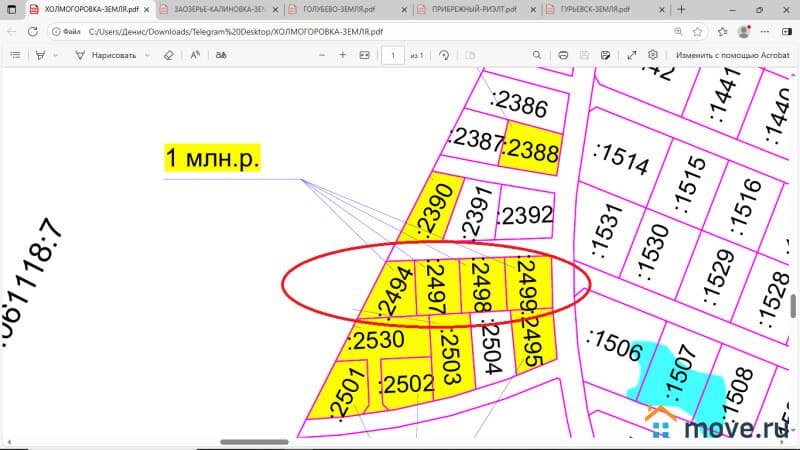800x450 pixels.
Task: Enter full screen mode in PDF toolbar
Action: click(631, 55)
